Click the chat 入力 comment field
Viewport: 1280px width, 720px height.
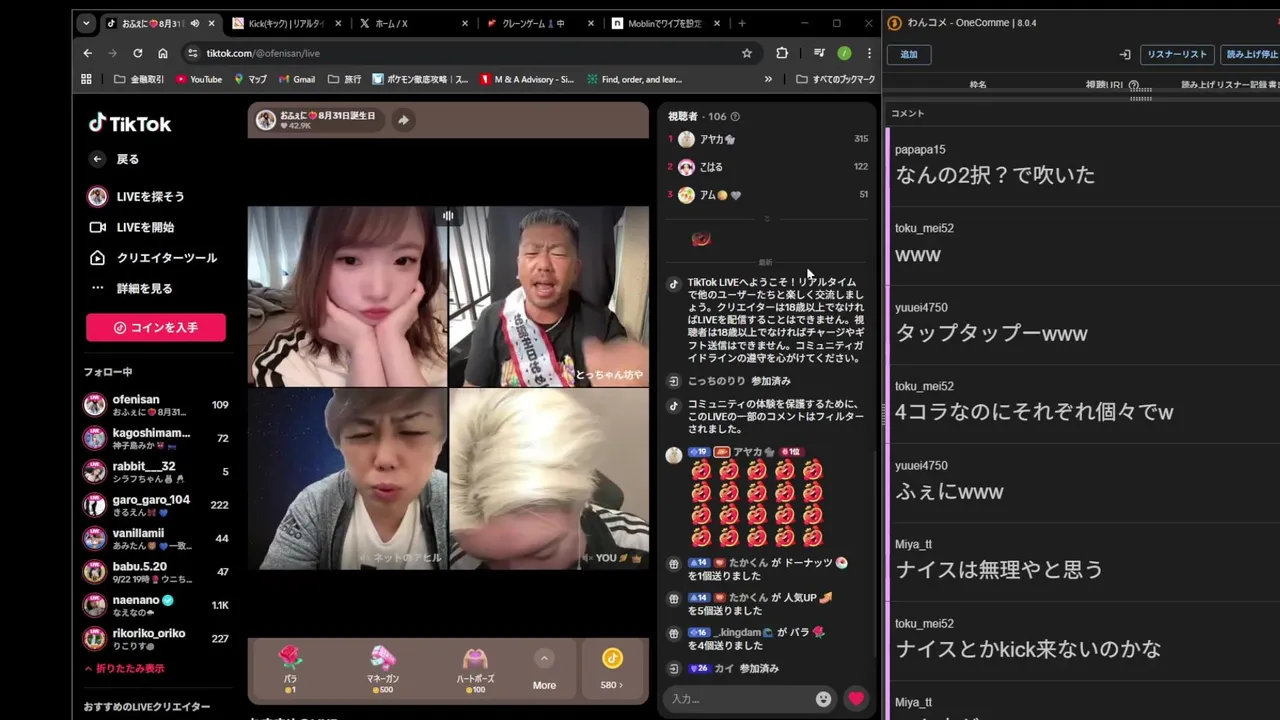tap(740, 699)
